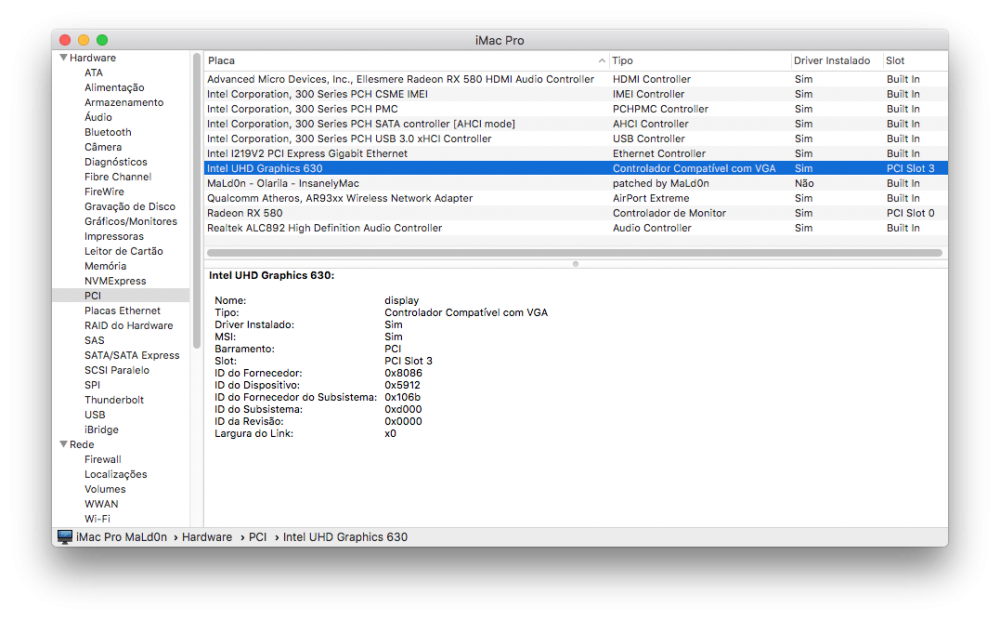Select Localizações under Rede
1000x621 pixels.
click(115, 474)
